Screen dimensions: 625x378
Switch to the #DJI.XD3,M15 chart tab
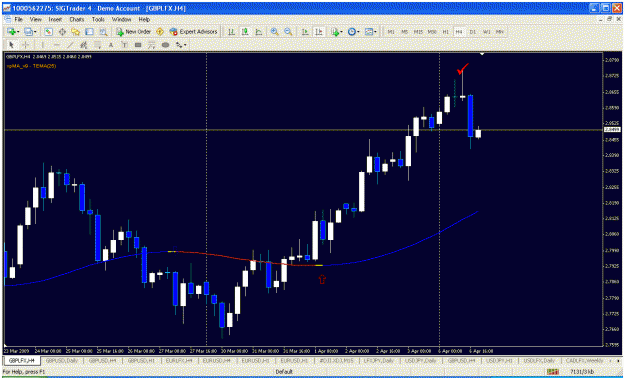(336, 360)
